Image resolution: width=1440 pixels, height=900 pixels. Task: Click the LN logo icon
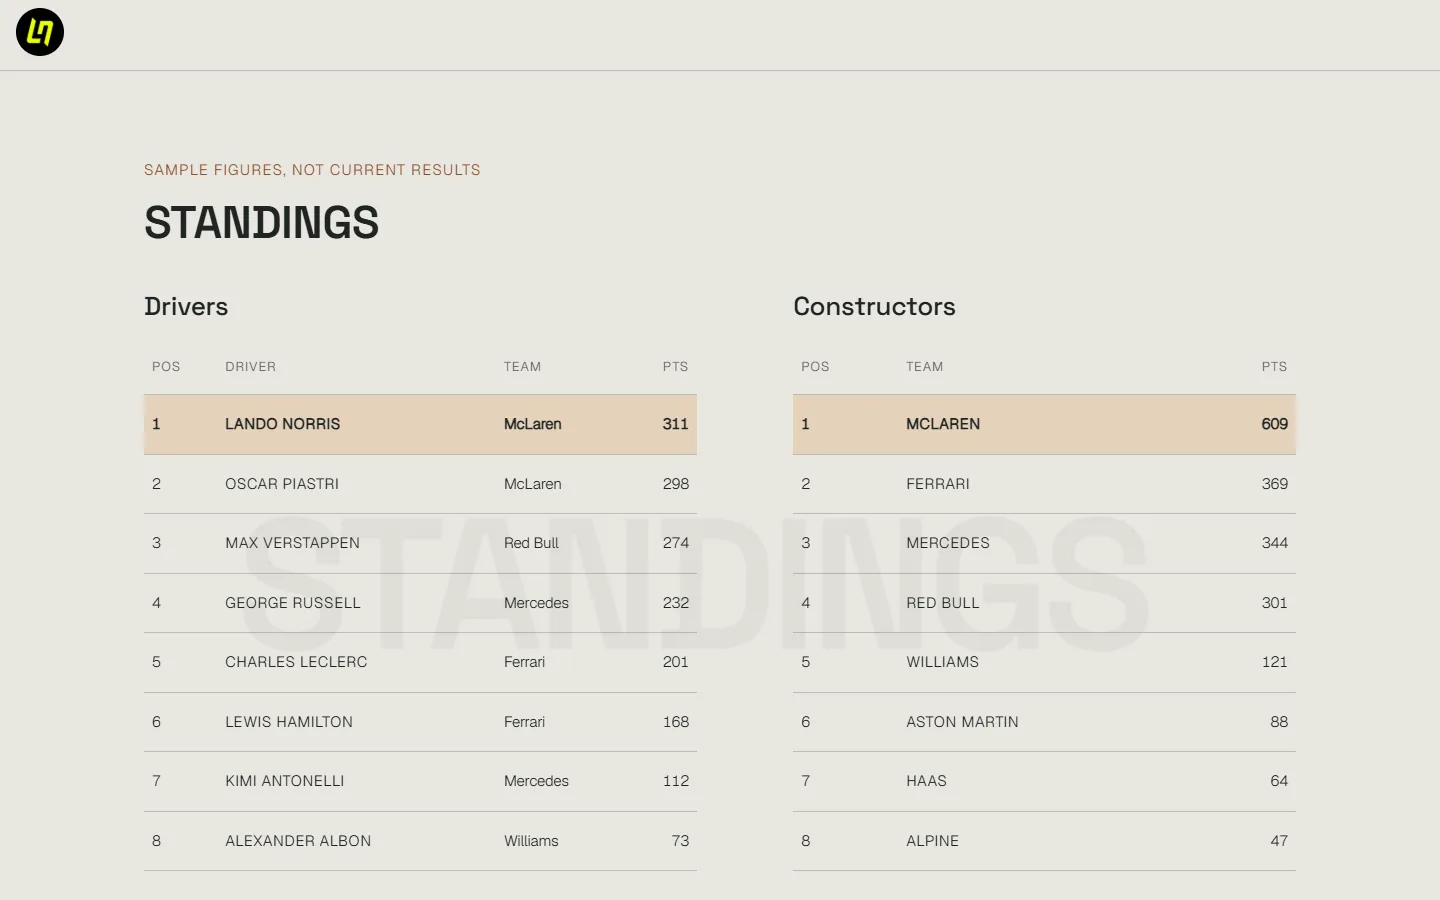coord(40,32)
